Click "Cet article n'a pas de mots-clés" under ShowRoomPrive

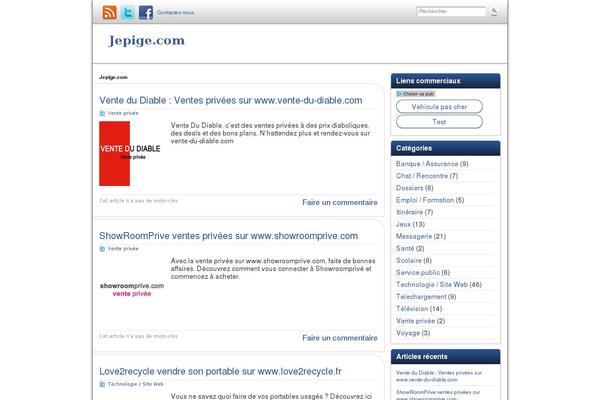pyautogui.click(x=139, y=336)
